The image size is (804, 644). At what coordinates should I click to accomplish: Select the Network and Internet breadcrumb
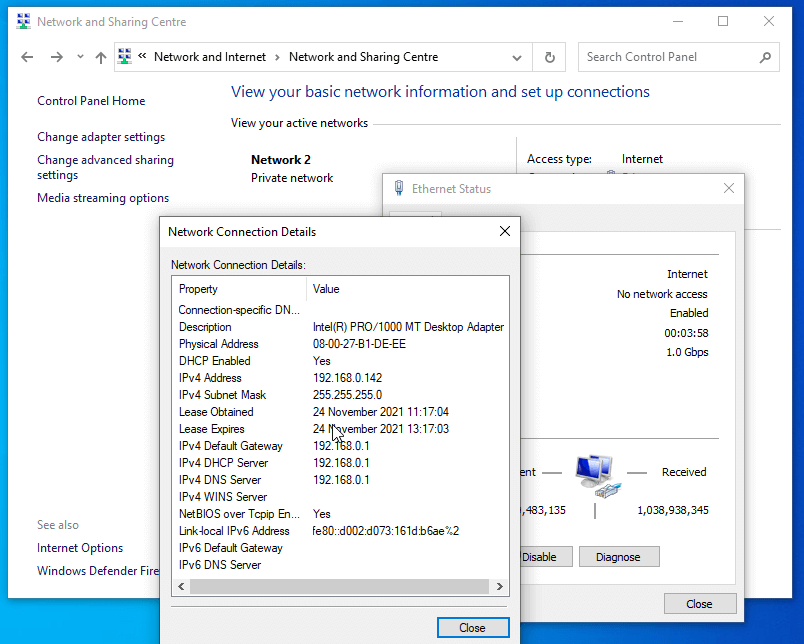pos(210,58)
